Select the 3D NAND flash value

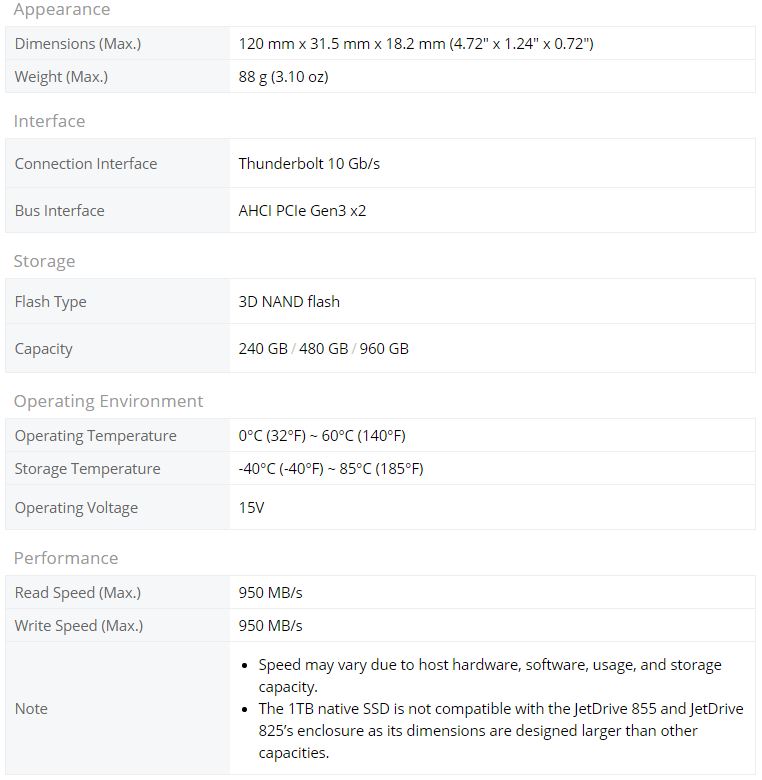click(289, 302)
